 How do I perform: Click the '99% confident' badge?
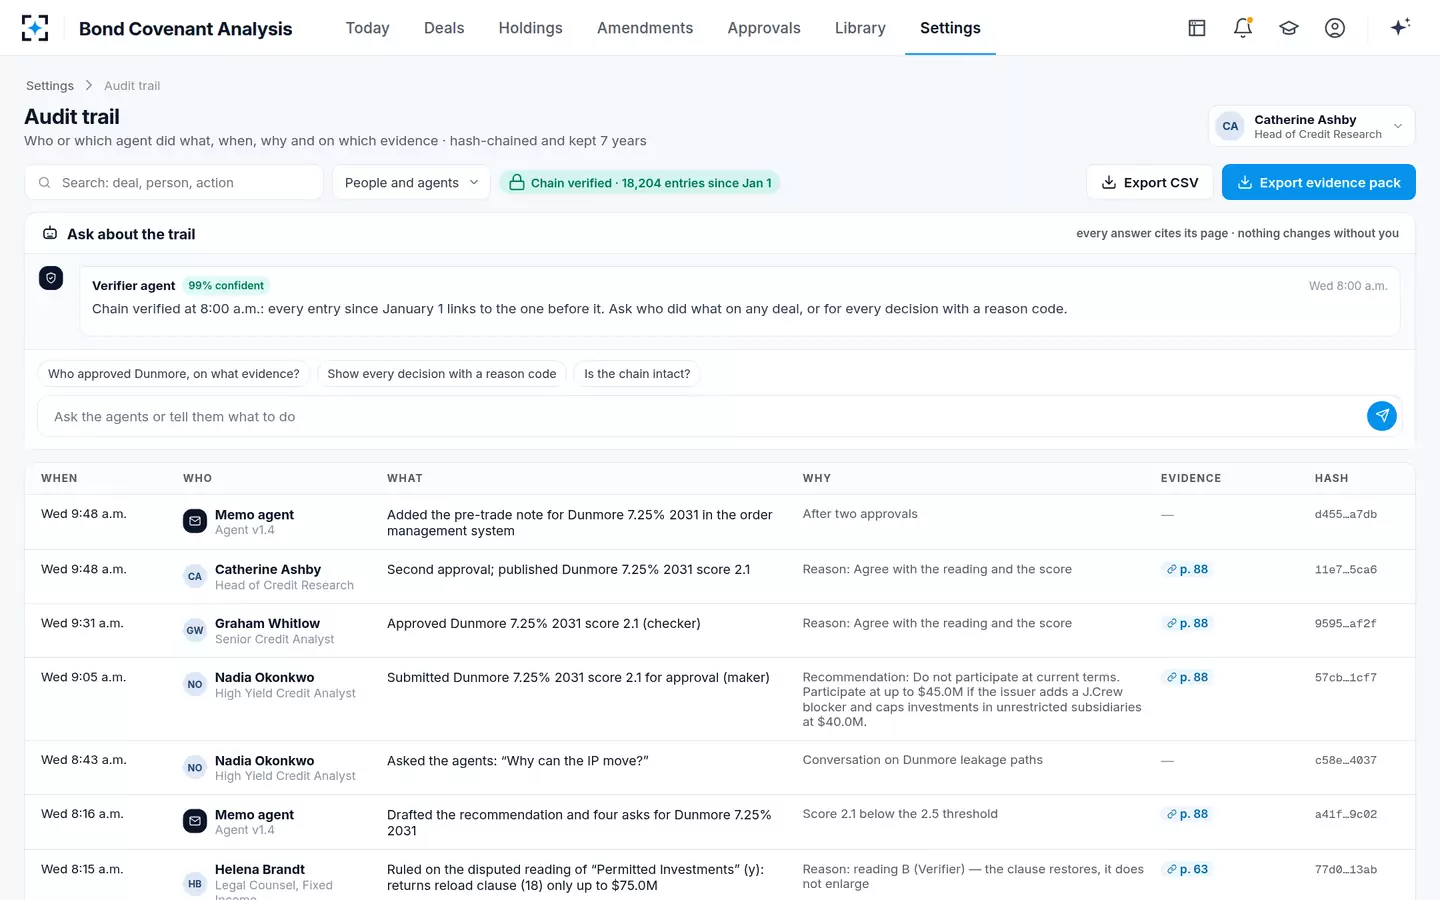point(226,286)
